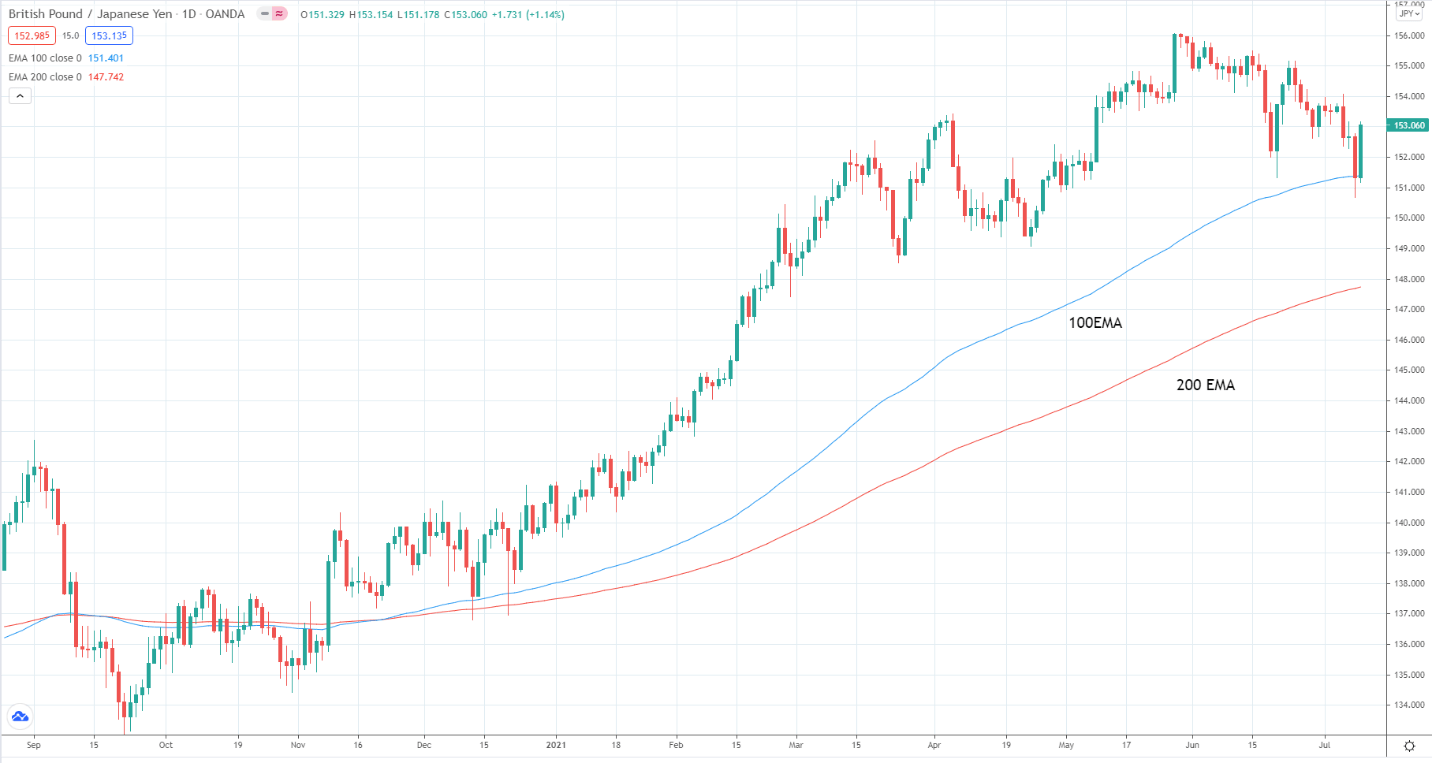Click the 145.000 price scale label
This screenshot has height=763, width=1432.
click(x=1408, y=370)
